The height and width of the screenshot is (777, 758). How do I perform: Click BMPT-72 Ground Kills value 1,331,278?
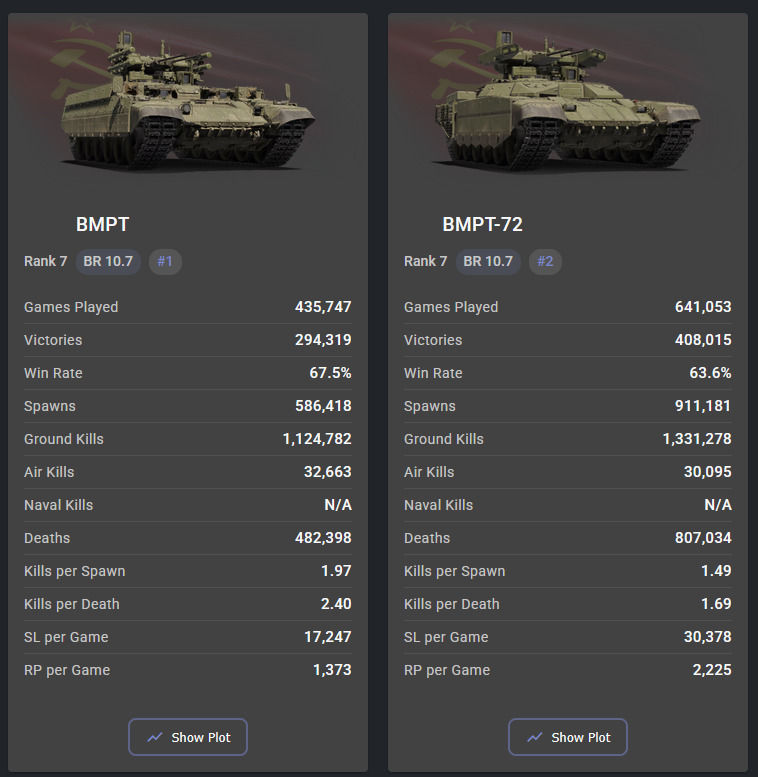[x=697, y=439]
